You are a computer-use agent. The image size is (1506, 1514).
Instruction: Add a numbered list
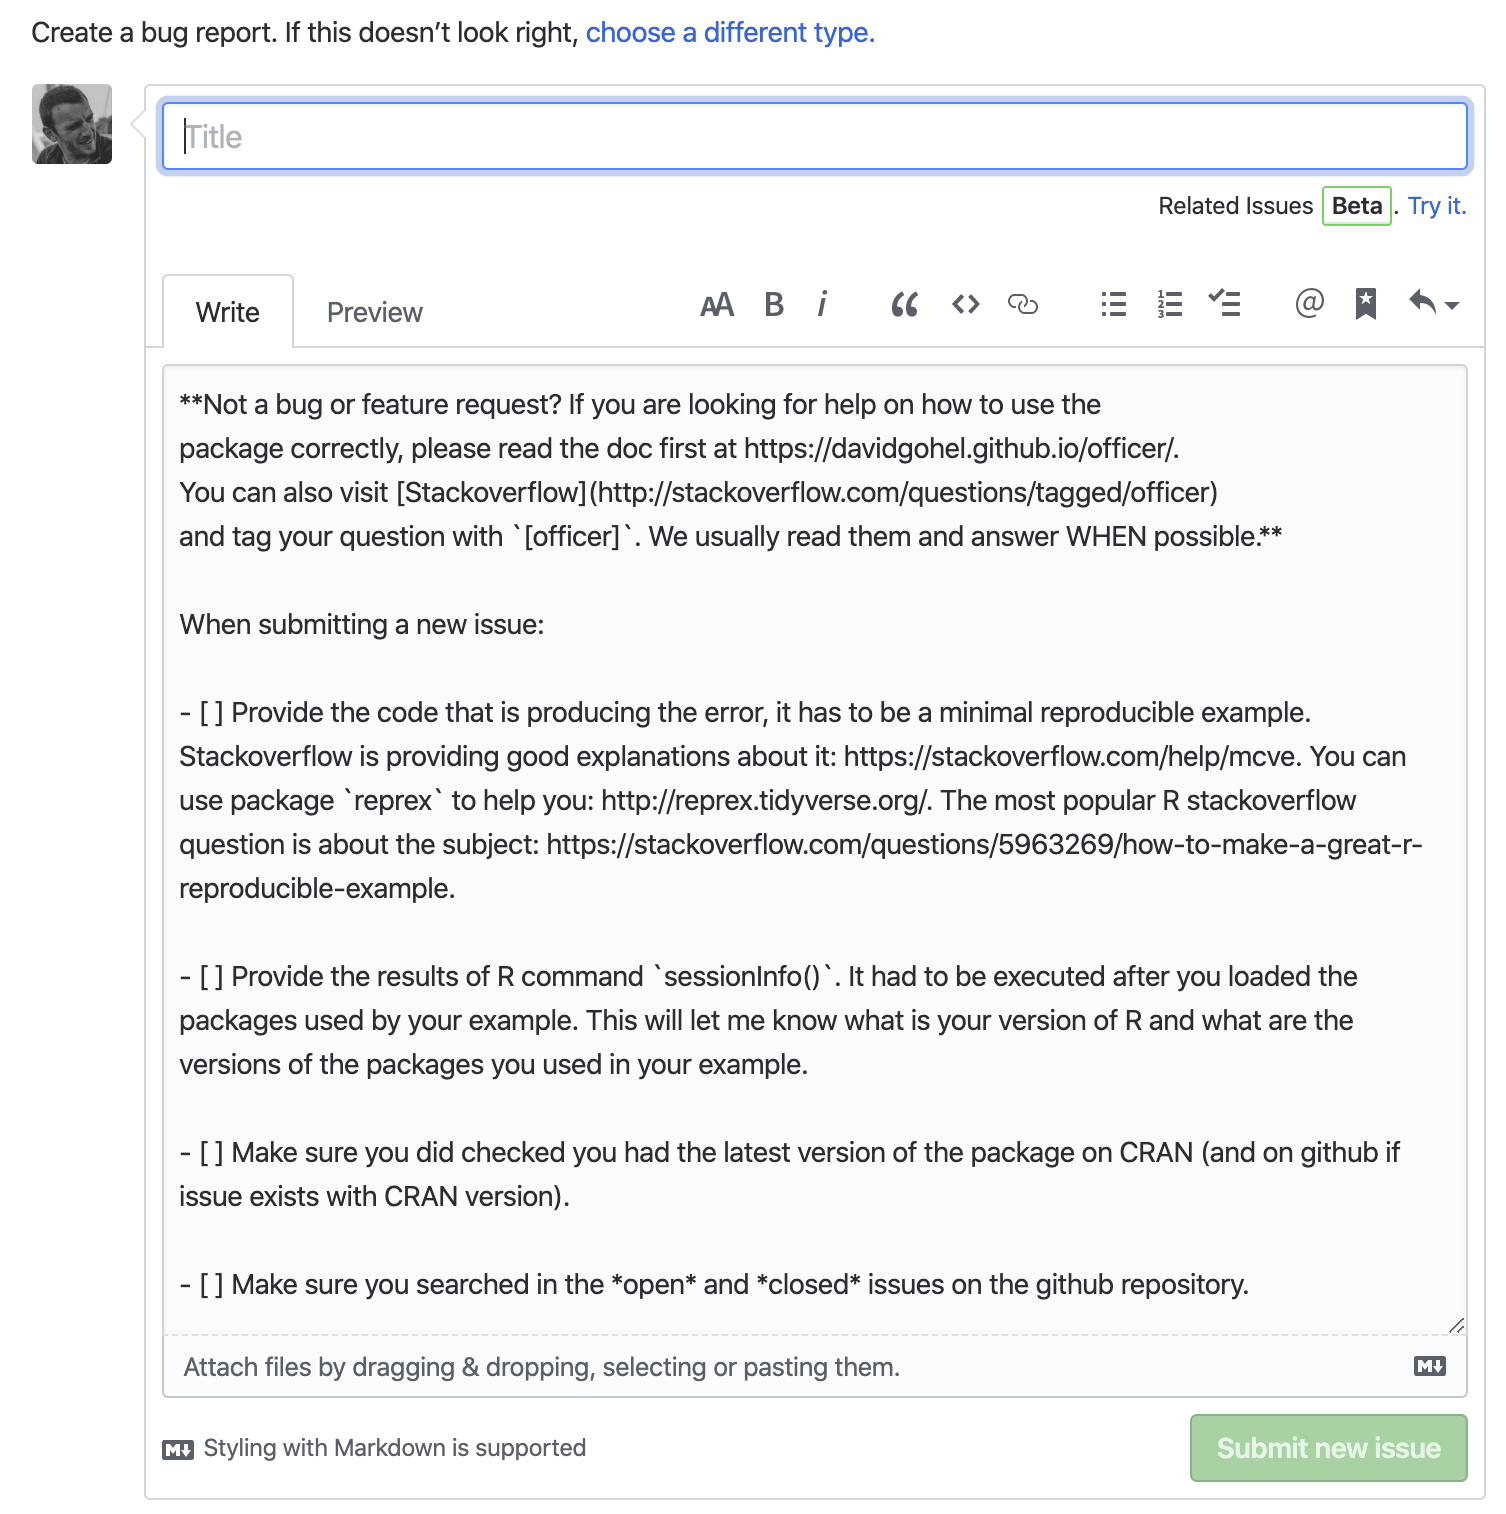point(1168,305)
